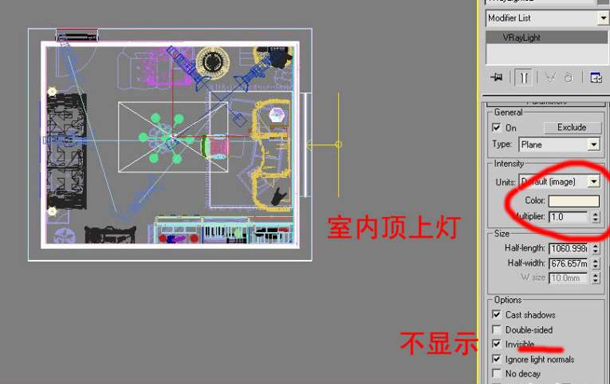This screenshot has width=610, height=384.
Task: Click the Exclude button
Action: pyautogui.click(x=572, y=127)
